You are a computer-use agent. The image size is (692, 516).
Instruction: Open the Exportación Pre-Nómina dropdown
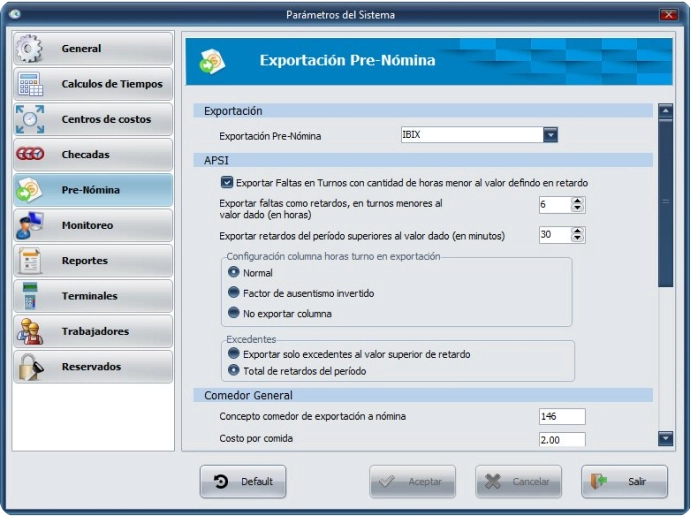pyautogui.click(x=550, y=135)
